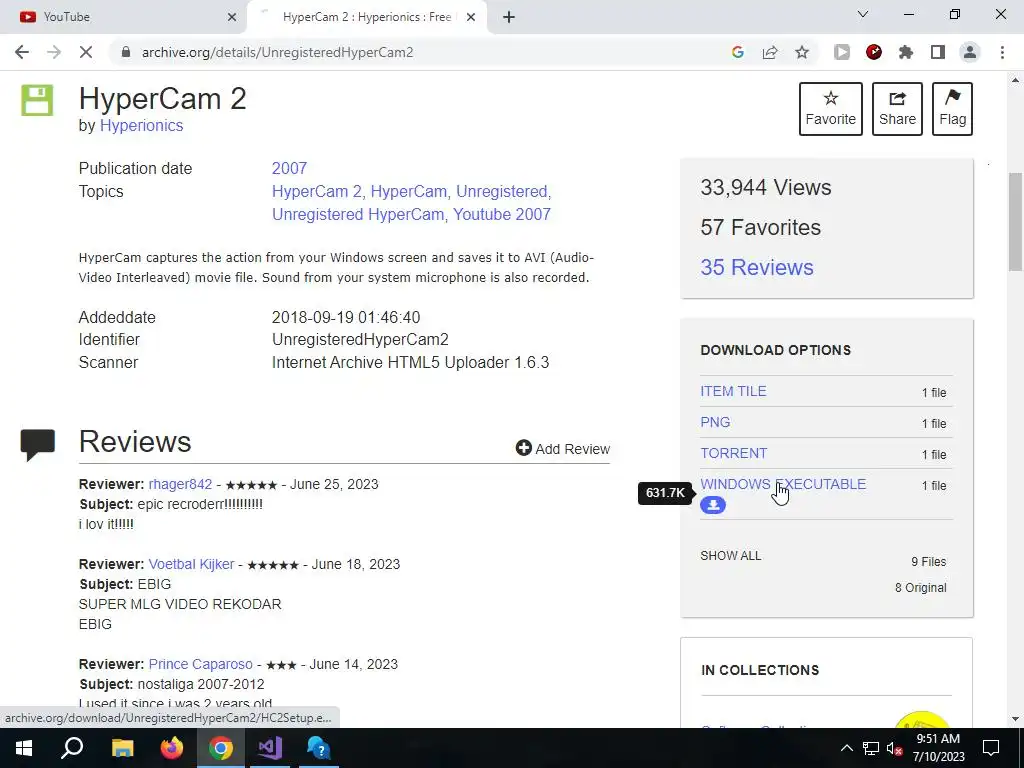Click the gray play extension icon
This screenshot has width=1024, height=768.
click(x=842, y=52)
